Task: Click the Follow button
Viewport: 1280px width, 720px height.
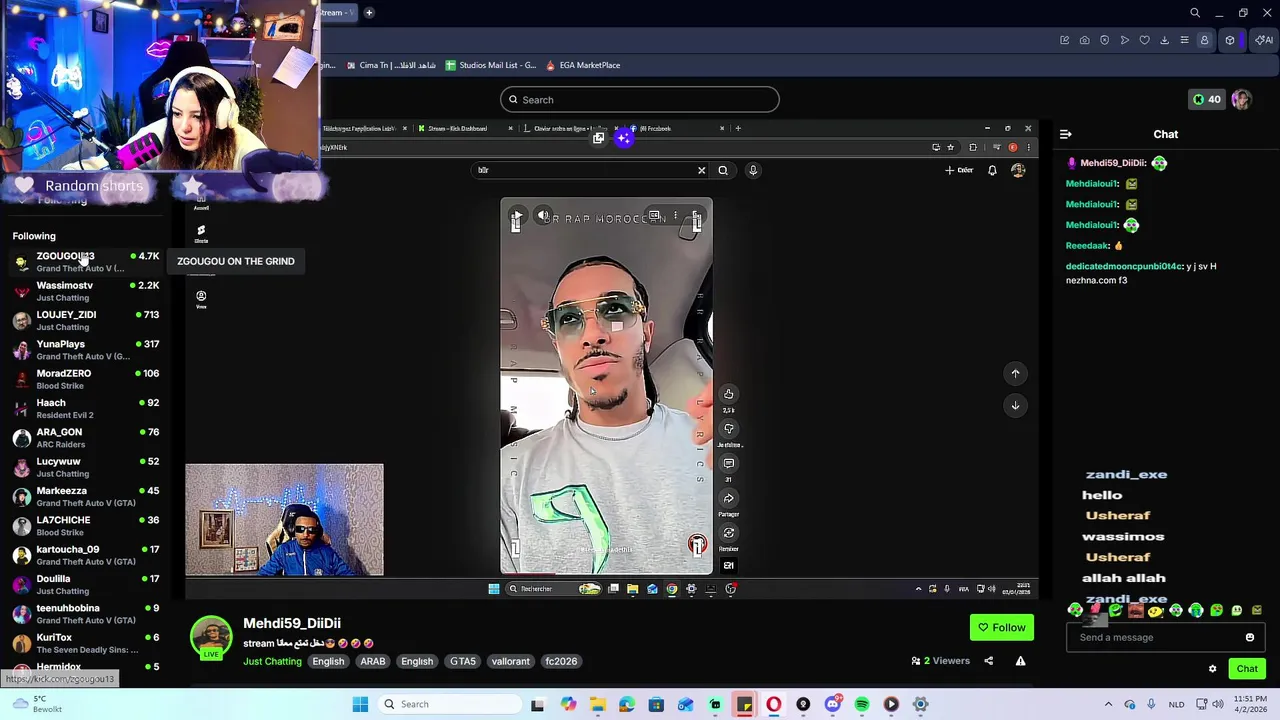Action: [x=1001, y=627]
